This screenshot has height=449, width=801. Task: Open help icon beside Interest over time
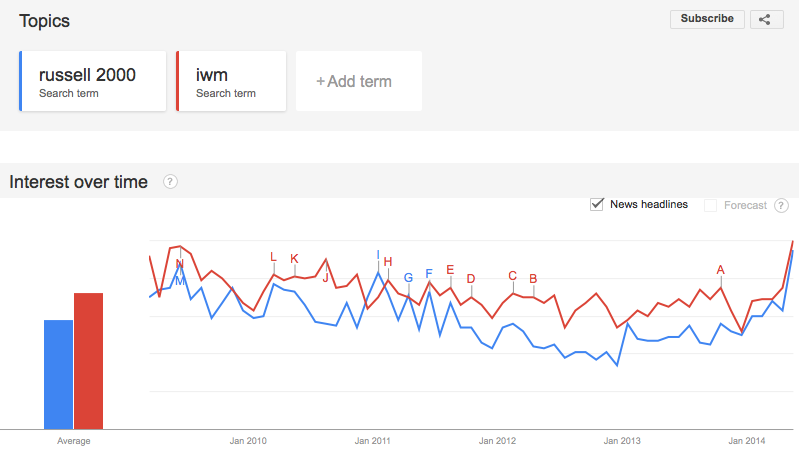(x=170, y=181)
